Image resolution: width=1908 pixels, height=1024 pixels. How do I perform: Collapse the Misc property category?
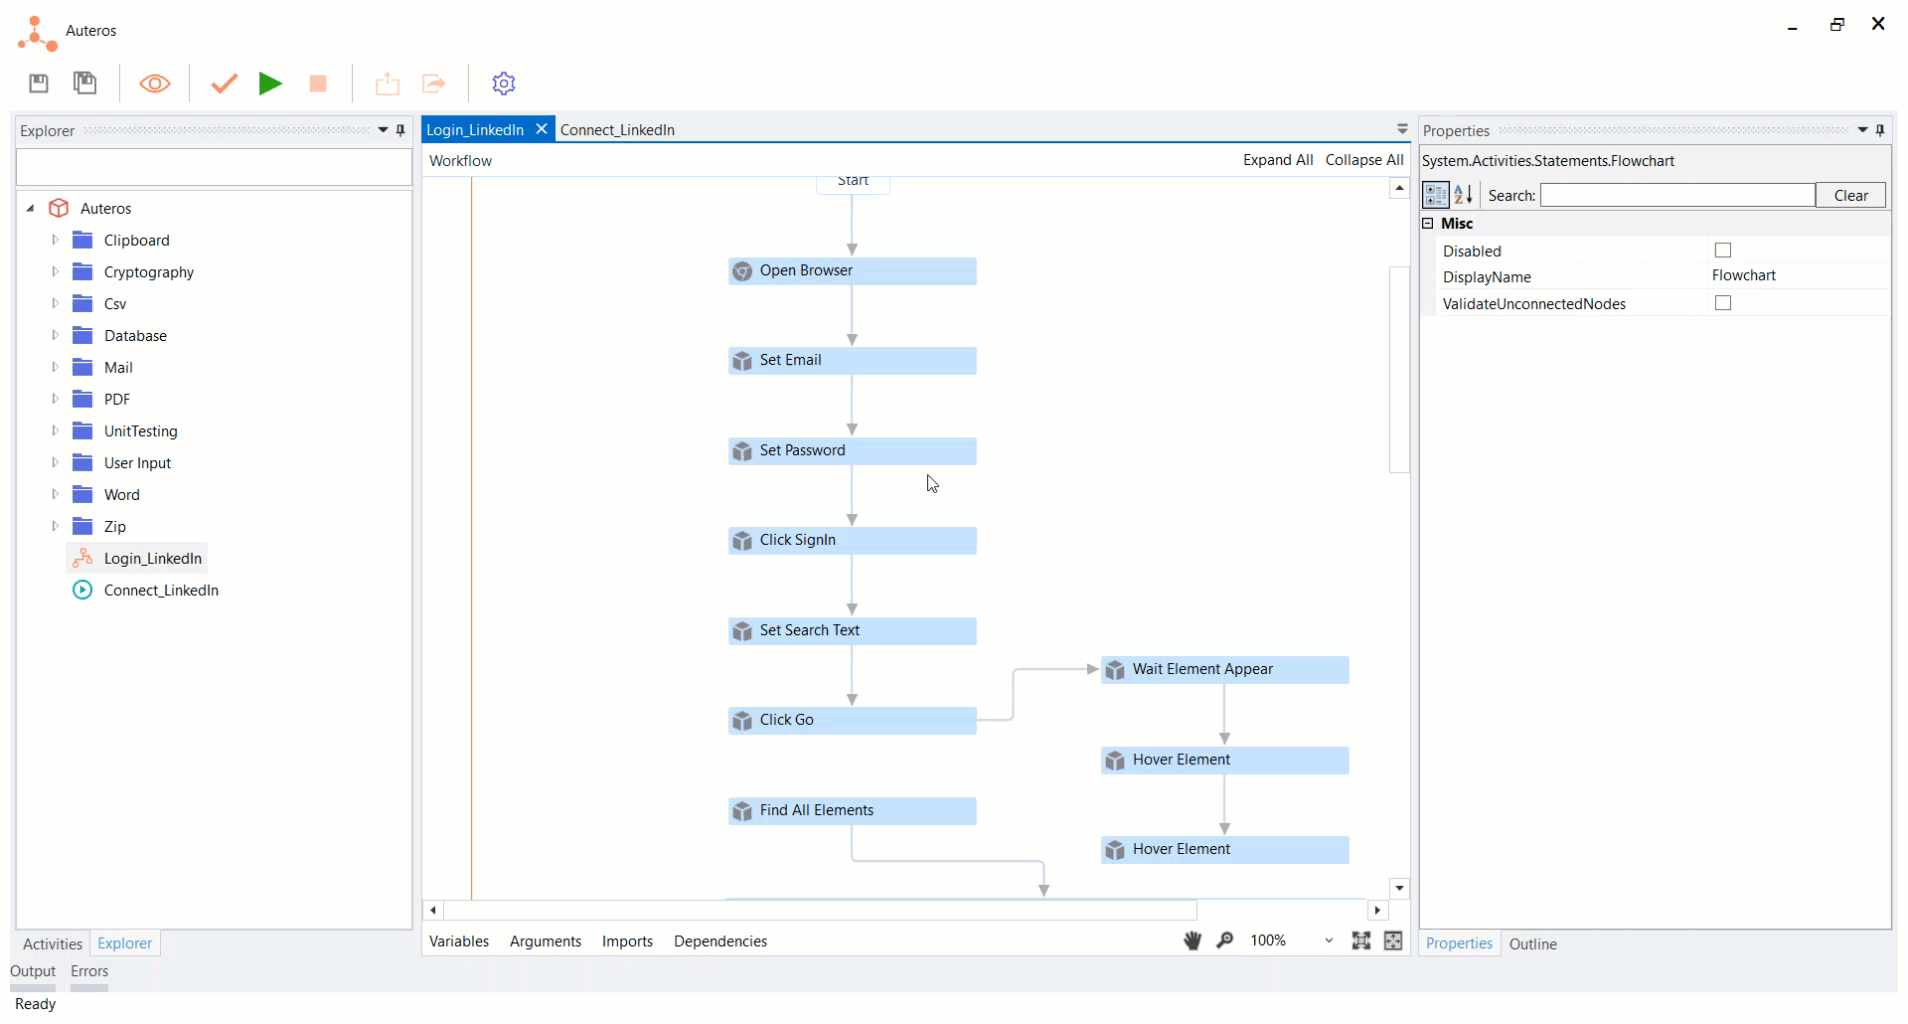pyautogui.click(x=1428, y=223)
